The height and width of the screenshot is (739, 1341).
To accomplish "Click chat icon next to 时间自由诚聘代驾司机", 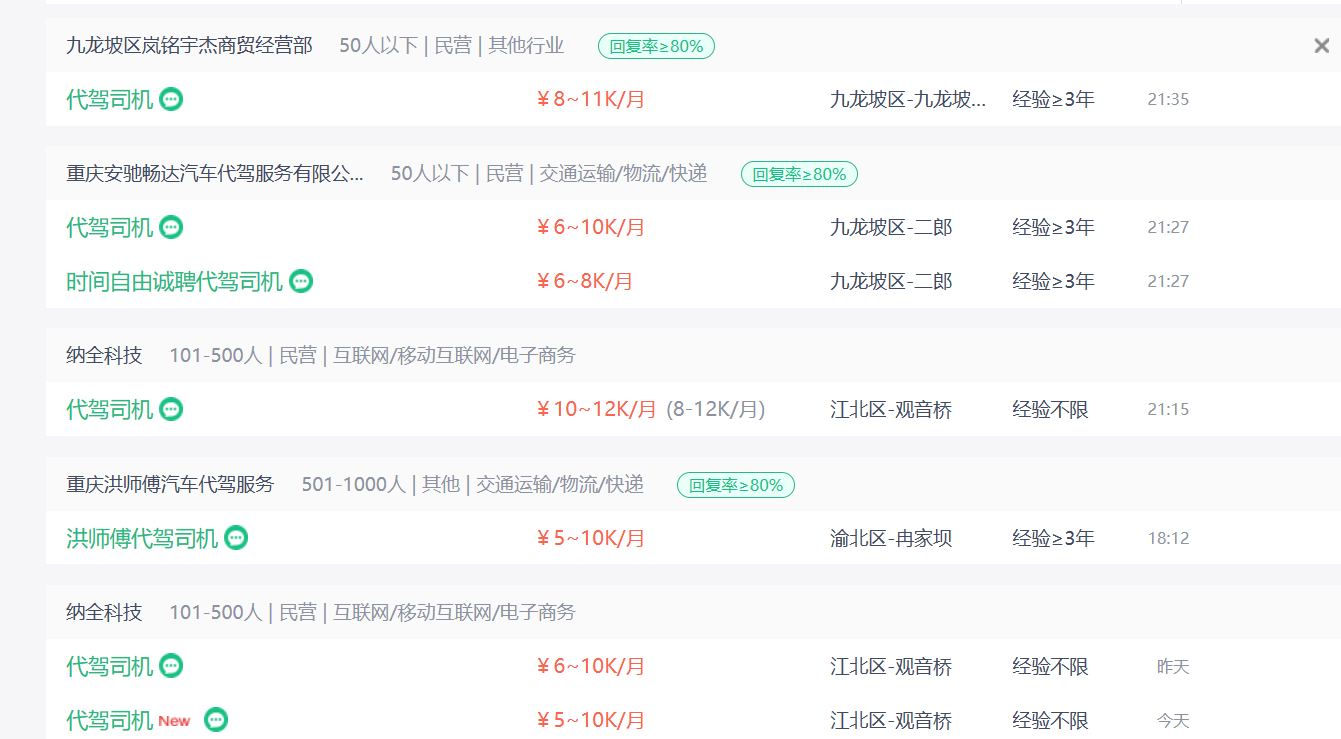I will (301, 281).
